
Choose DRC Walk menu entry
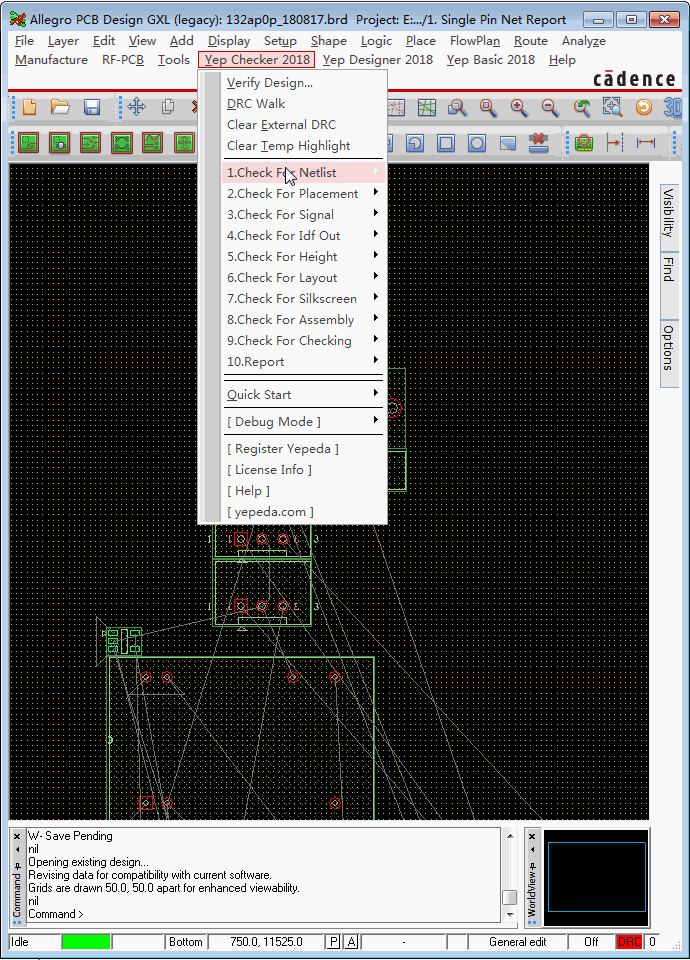(x=304, y=103)
